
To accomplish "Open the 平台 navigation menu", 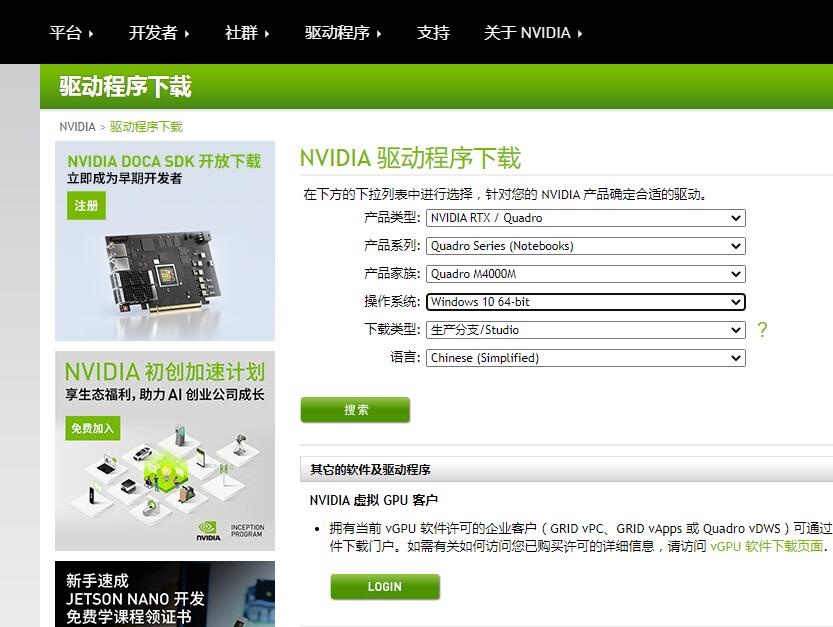I will 71,33.
